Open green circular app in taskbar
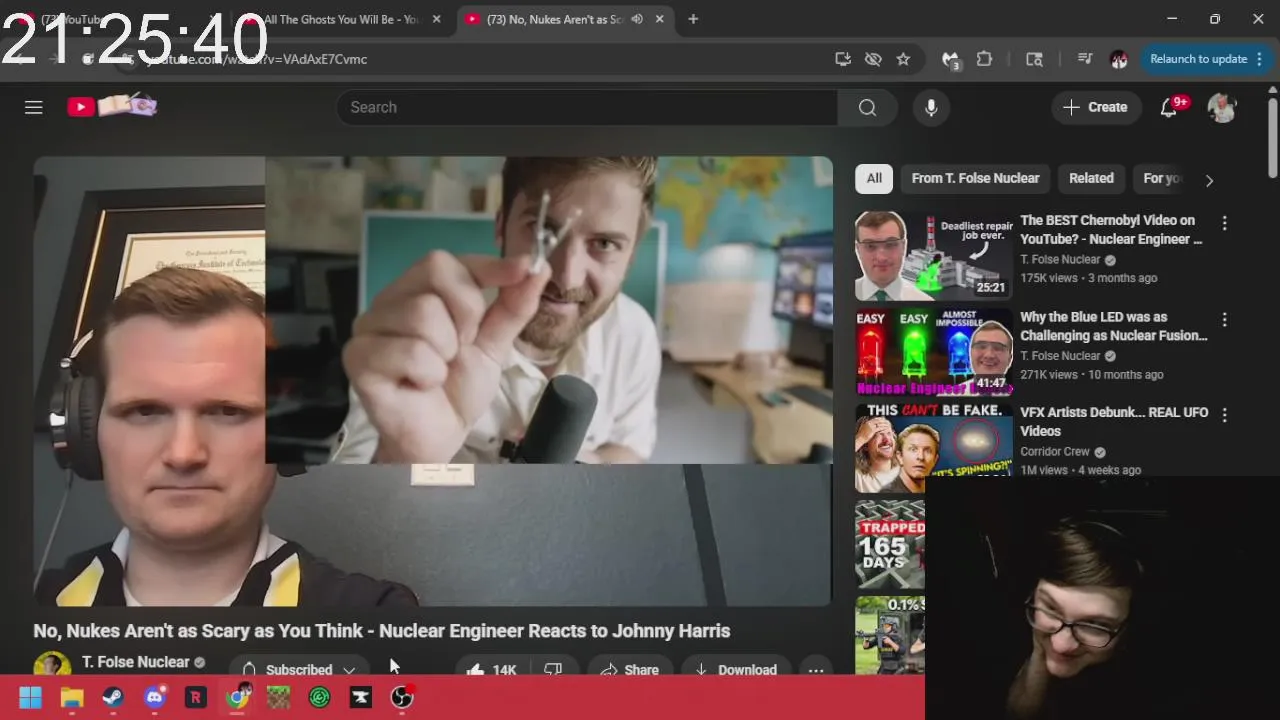 pyautogui.click(x=320, y=697)
